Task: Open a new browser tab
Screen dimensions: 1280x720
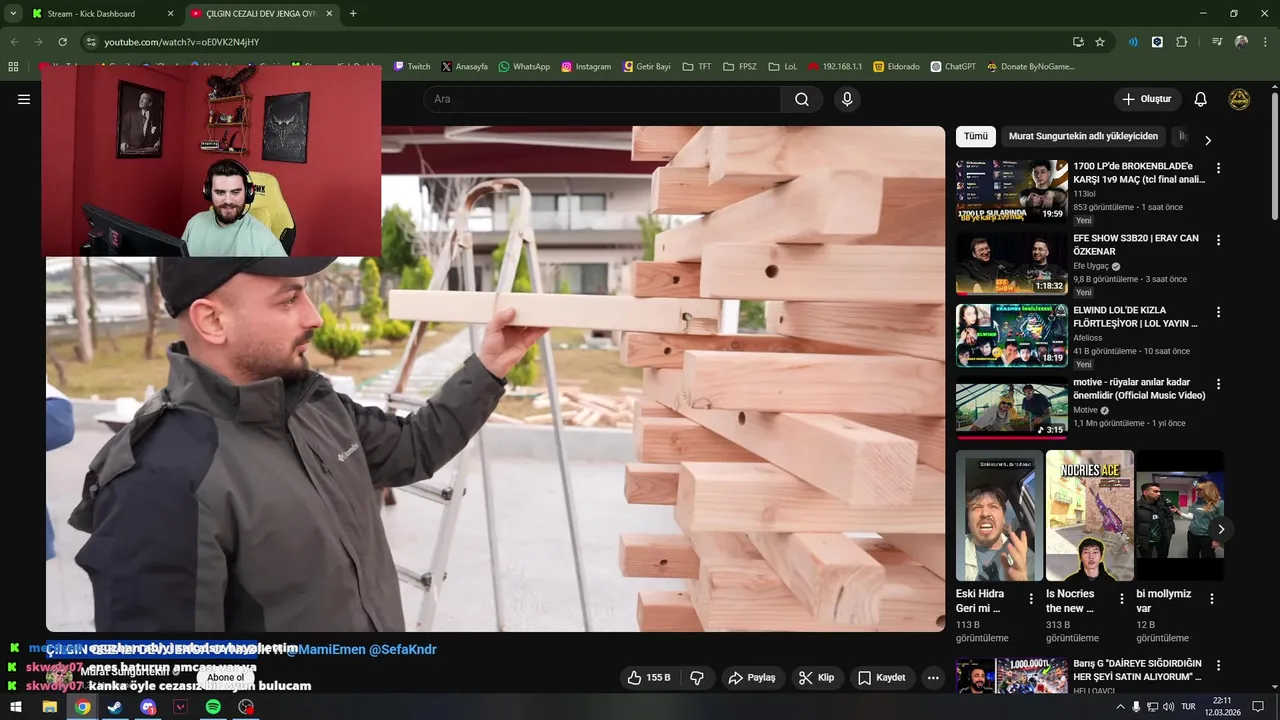Action: [x=353, y=14]
